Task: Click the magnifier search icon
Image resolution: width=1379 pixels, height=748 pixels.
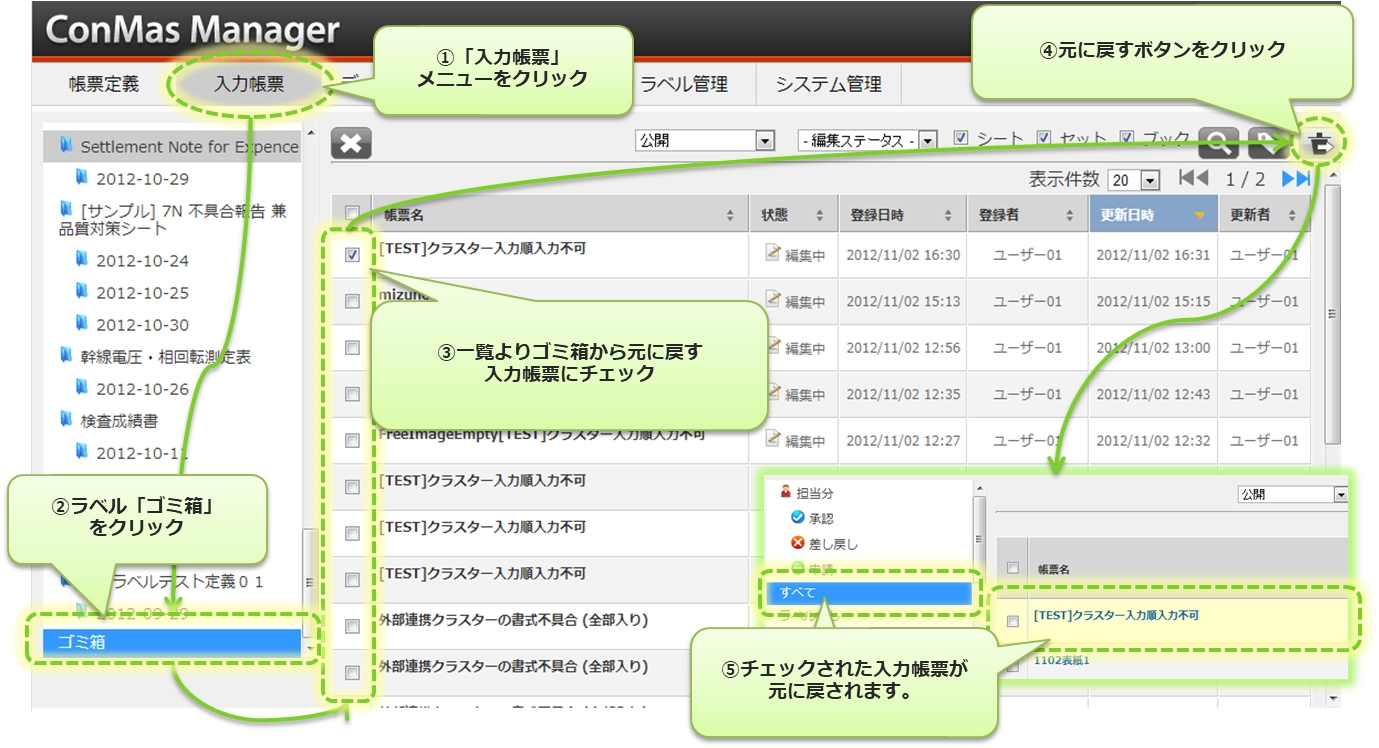Action: (x=1218, y=144)
